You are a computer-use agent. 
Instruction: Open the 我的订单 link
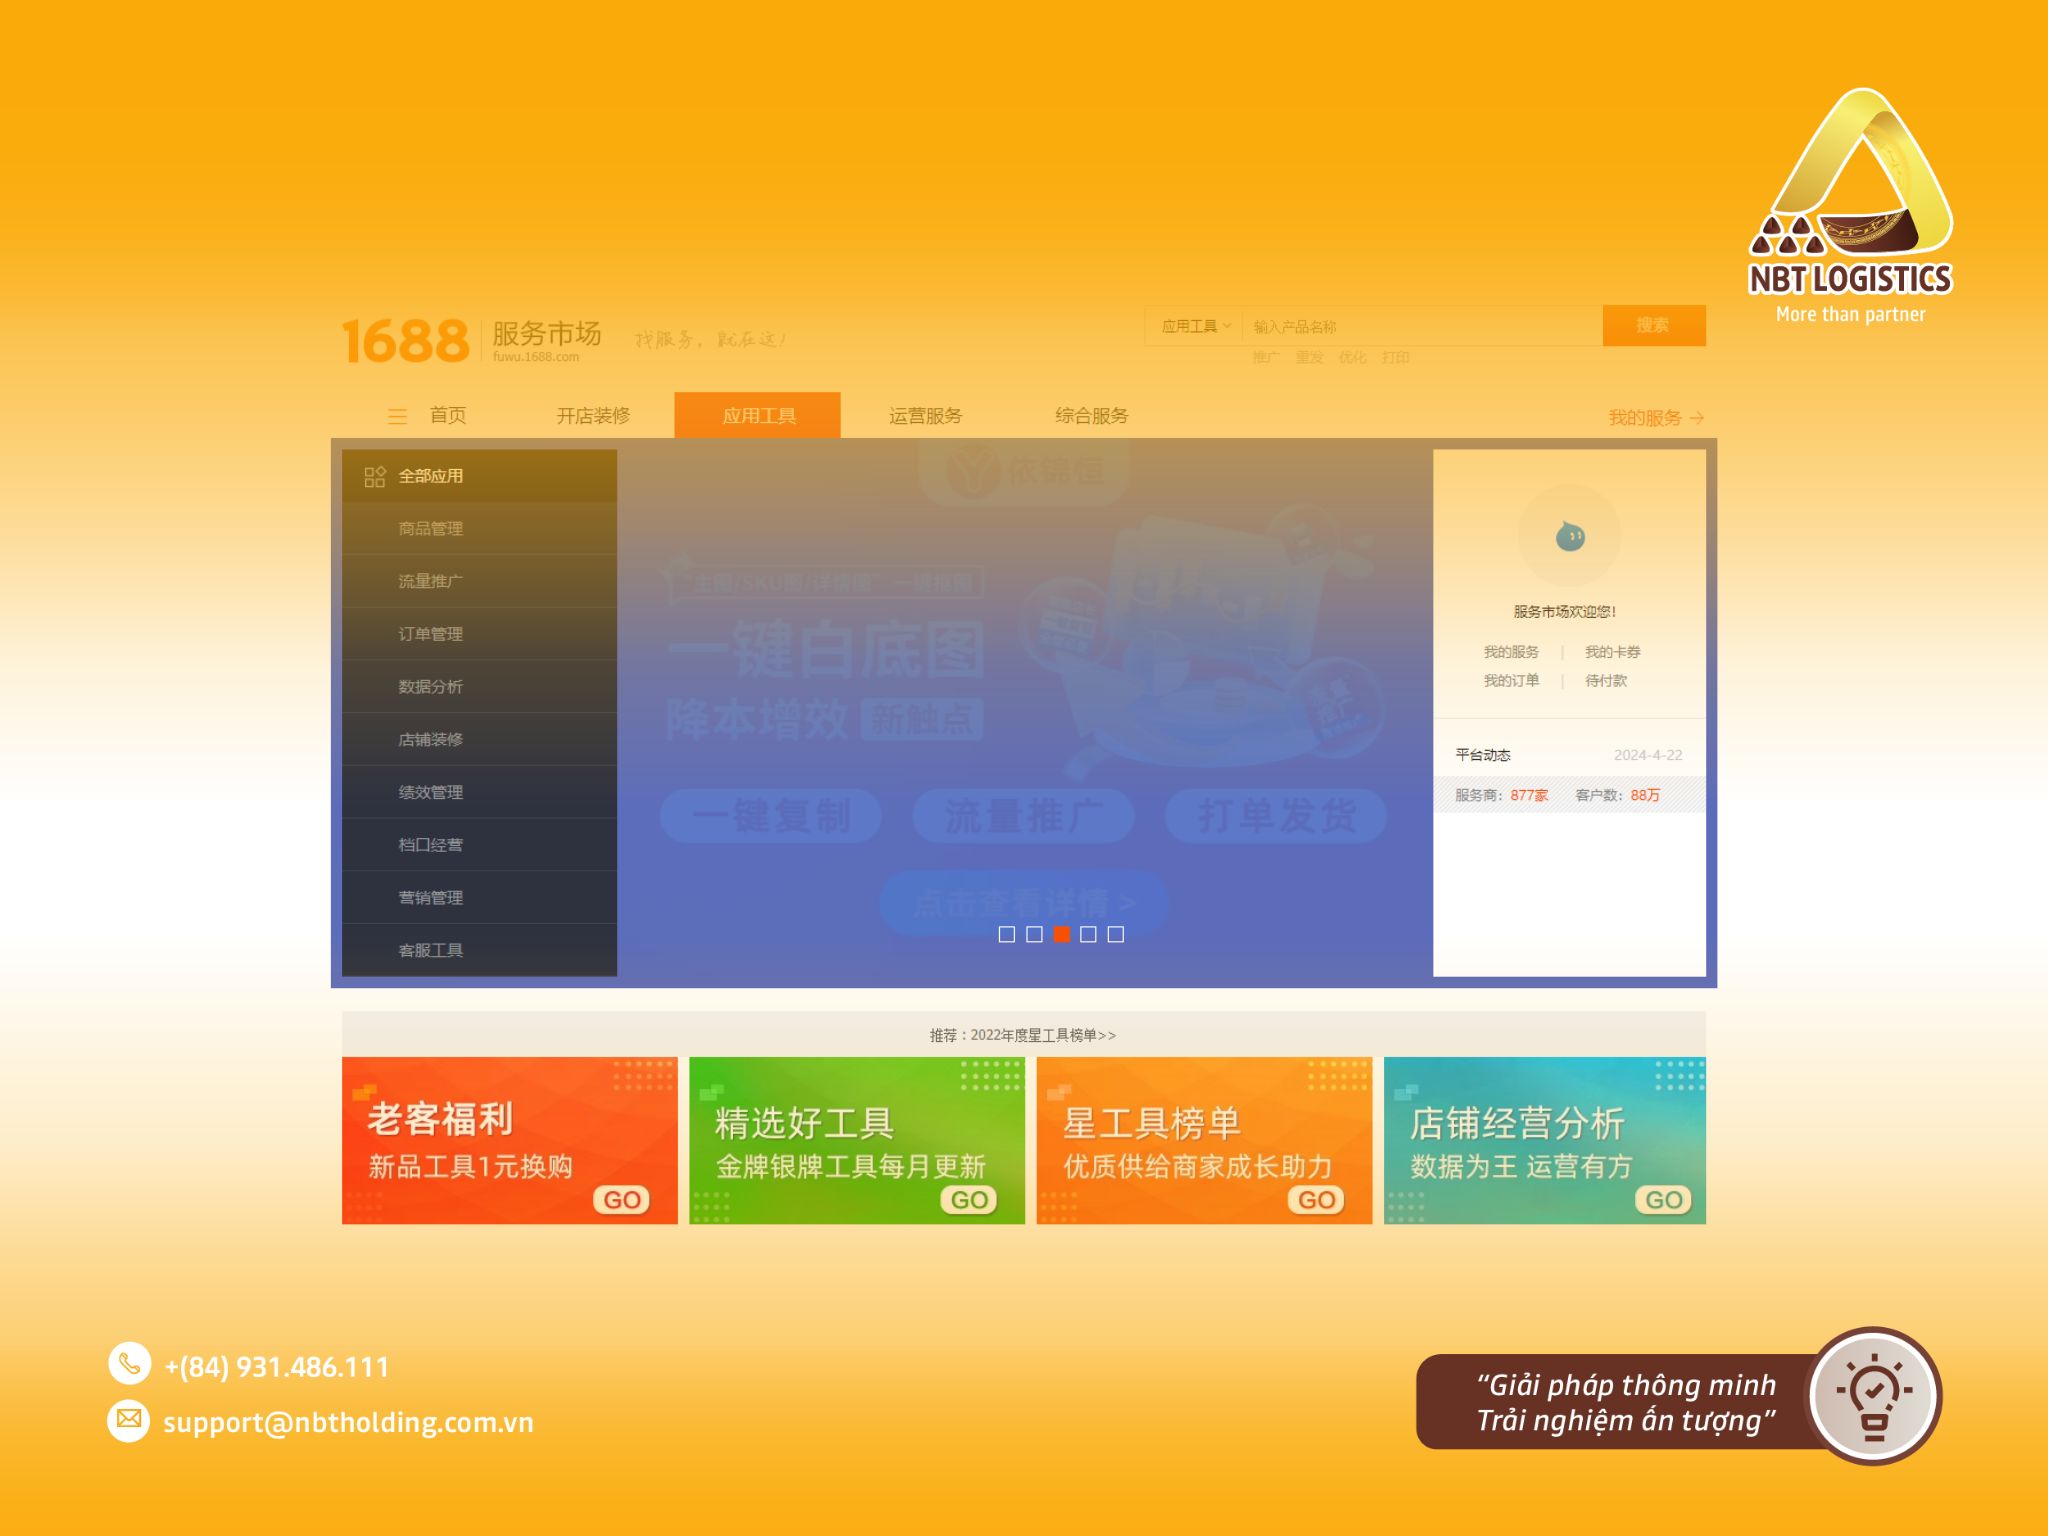[x=1511, y=681]
